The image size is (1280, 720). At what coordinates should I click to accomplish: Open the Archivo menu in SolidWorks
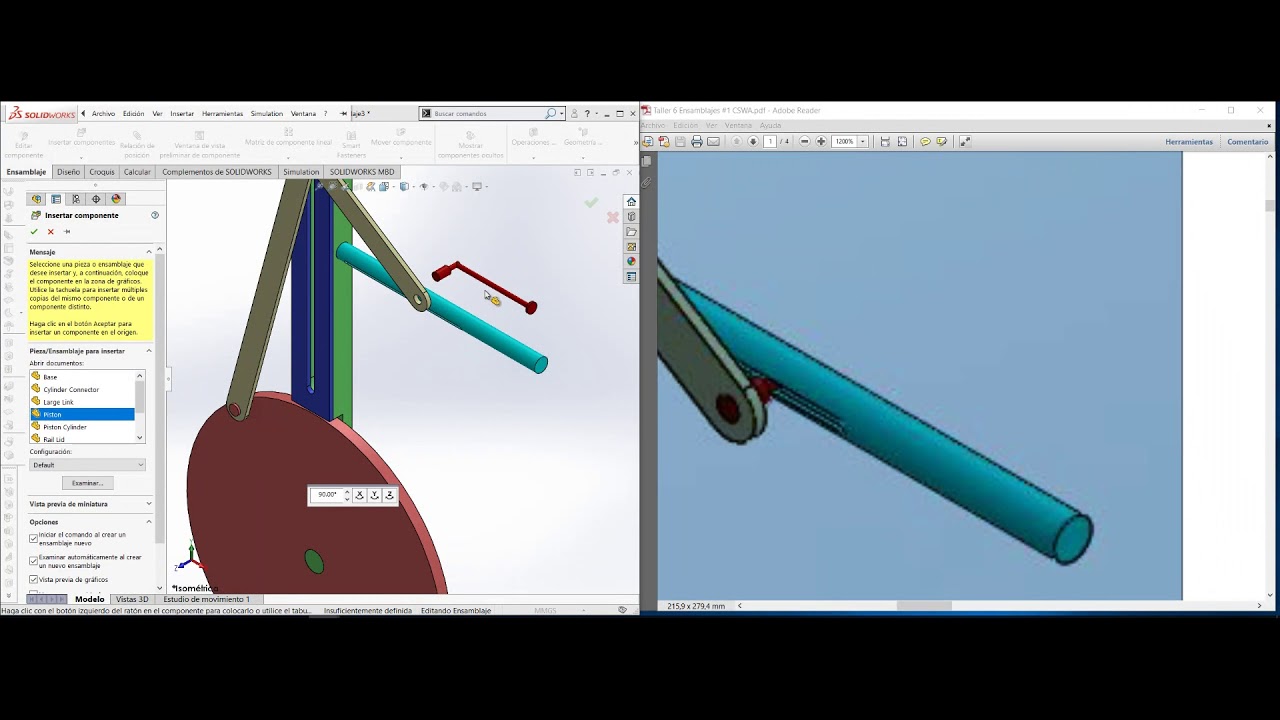point(103,114)
